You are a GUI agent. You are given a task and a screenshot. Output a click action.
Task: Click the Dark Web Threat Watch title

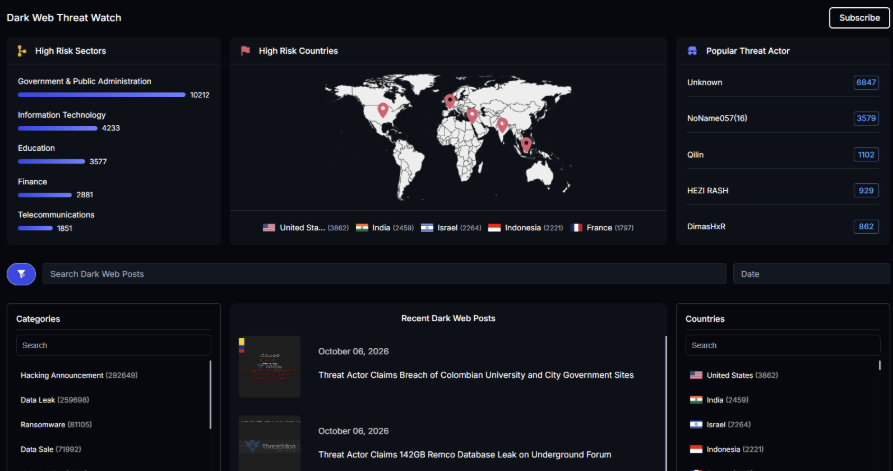64,18
